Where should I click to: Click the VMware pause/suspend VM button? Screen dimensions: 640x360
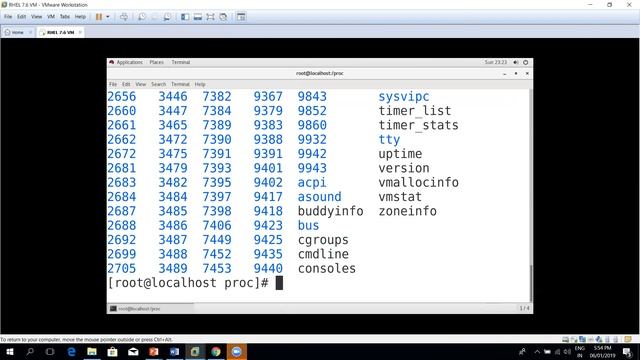tap(99, 17)
